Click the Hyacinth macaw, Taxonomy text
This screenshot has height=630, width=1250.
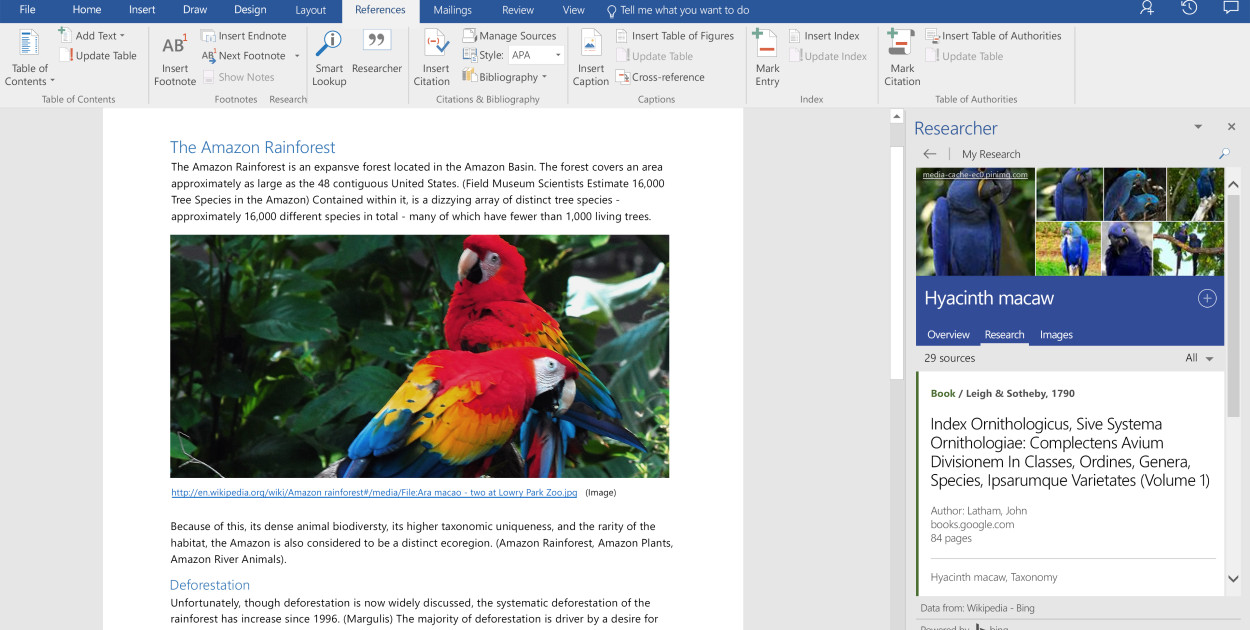993,577
